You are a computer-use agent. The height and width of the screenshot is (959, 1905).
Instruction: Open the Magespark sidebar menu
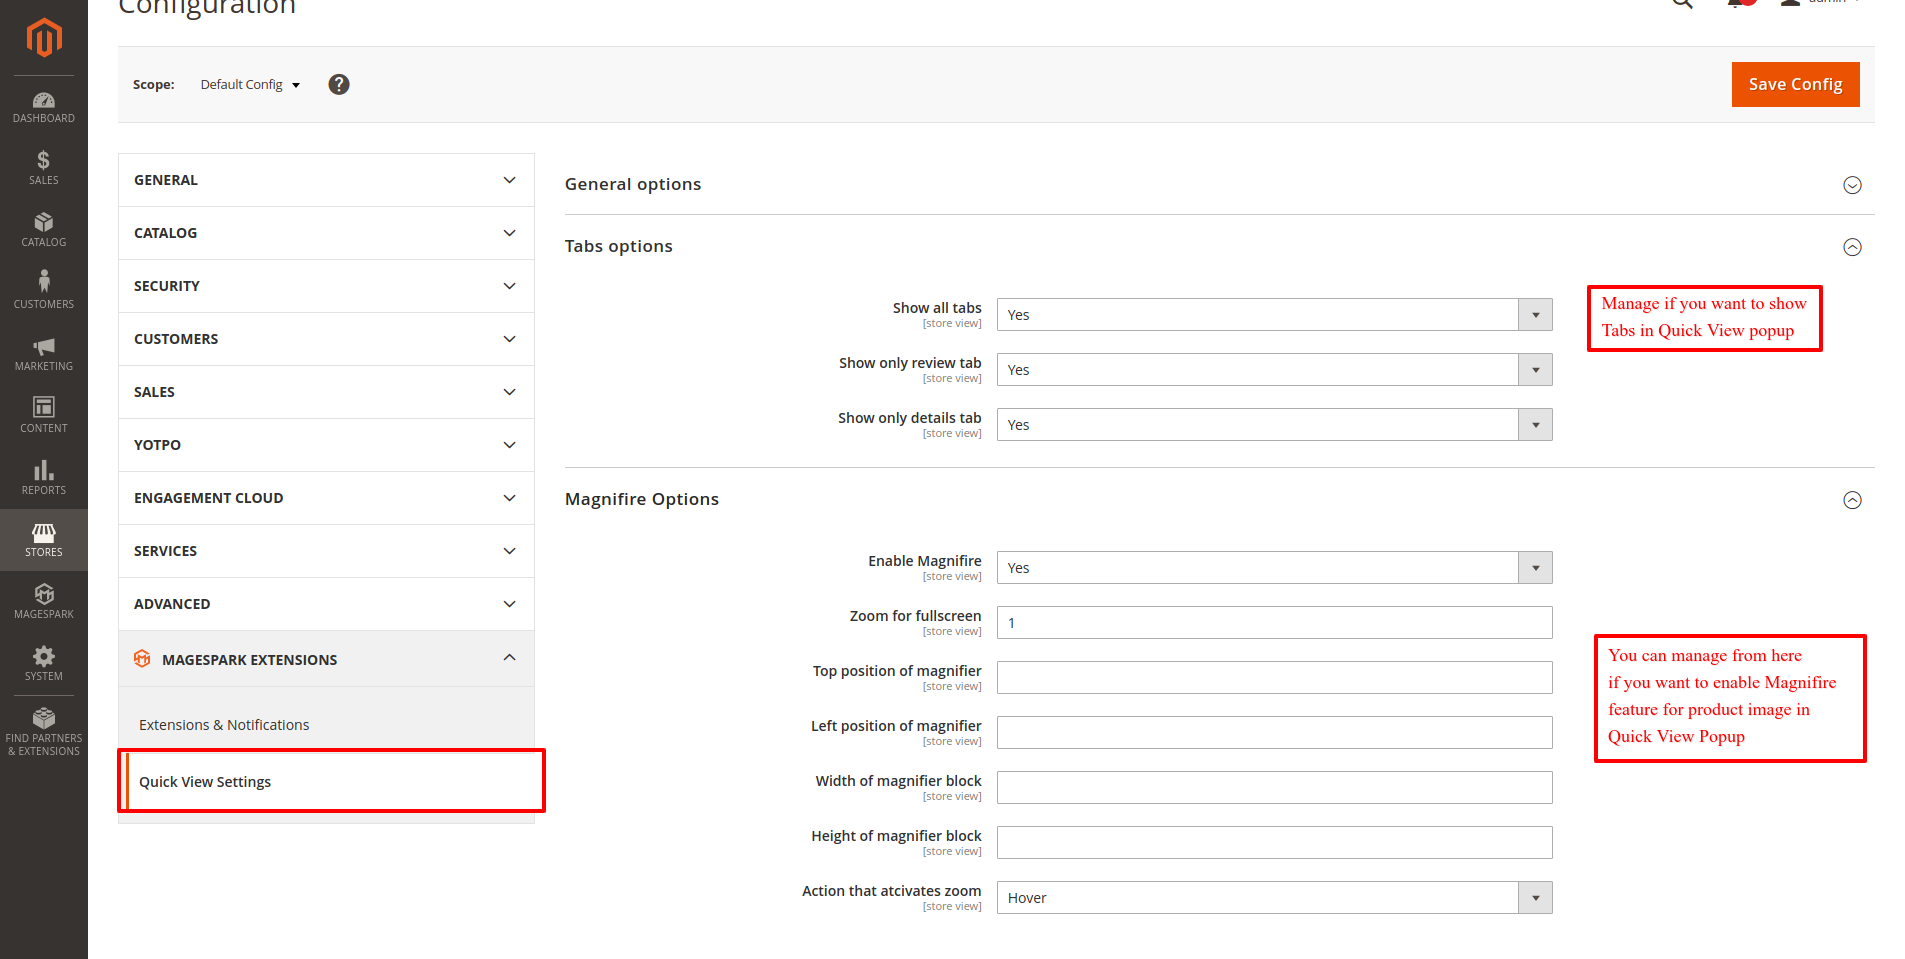click(x=44, y=602)
